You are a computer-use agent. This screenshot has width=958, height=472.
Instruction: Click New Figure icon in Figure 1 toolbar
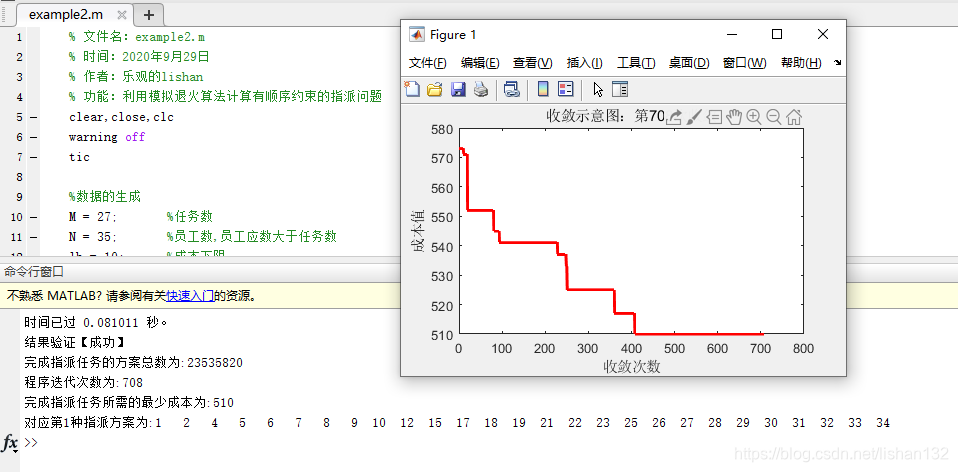[413, 90]
